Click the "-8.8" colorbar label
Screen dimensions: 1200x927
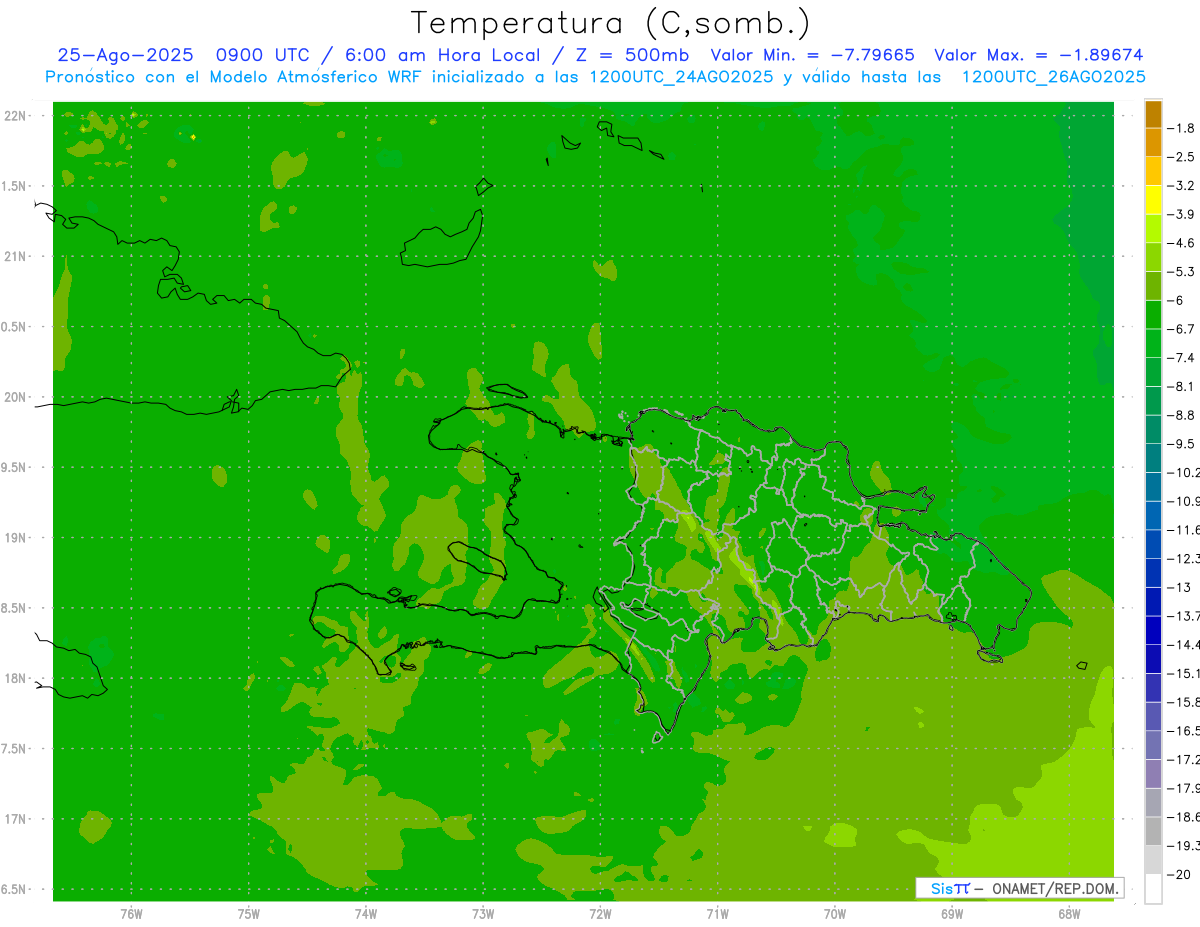coord(1182,415)
